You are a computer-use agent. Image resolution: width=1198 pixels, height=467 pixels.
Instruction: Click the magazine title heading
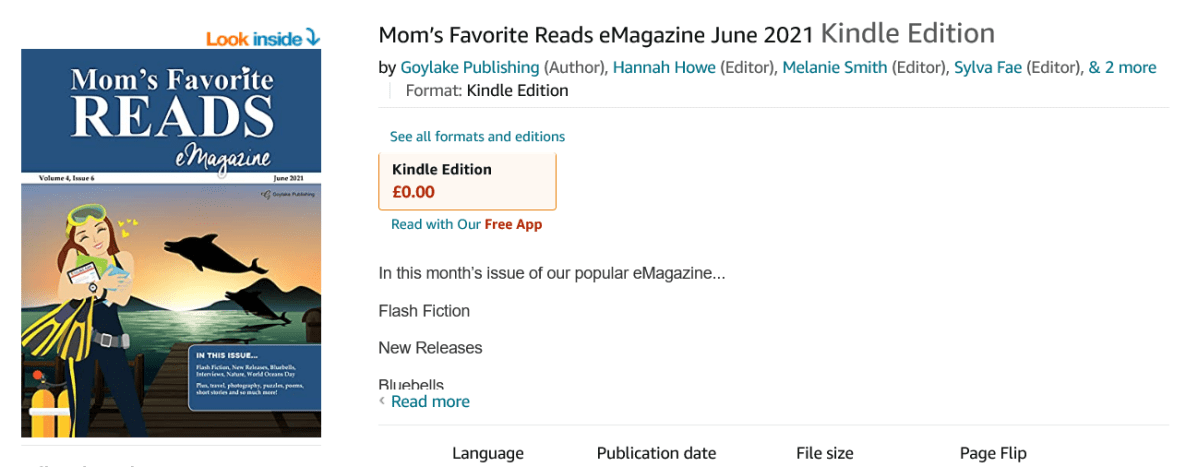tap(597, 35)
